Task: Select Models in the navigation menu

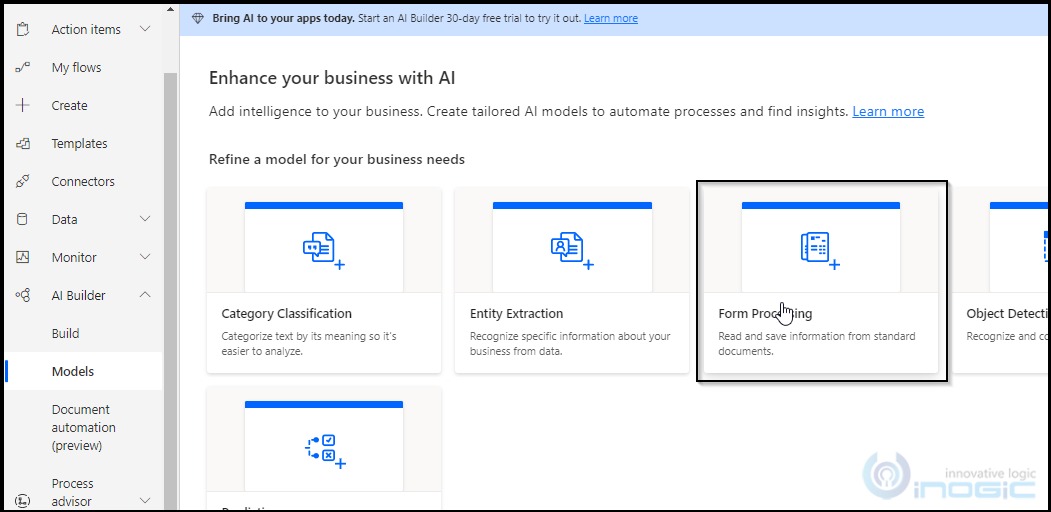Action: [x=73, y=372]
